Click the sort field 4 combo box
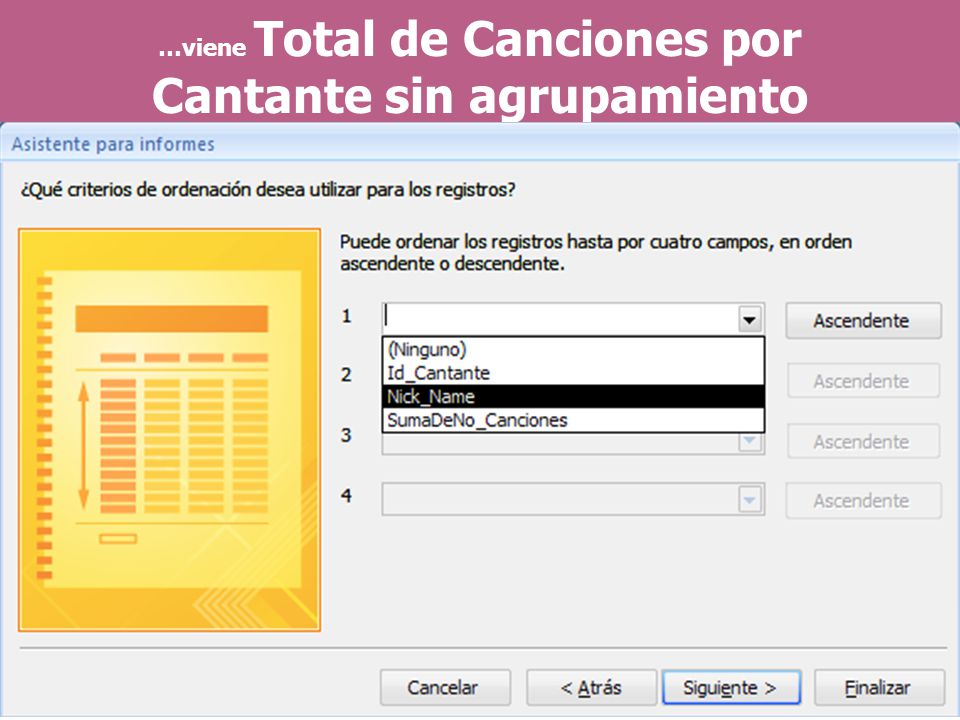Image resolution: width=960 pixels, height=720 pixels. pyautogui.click(x=573, y=500)
